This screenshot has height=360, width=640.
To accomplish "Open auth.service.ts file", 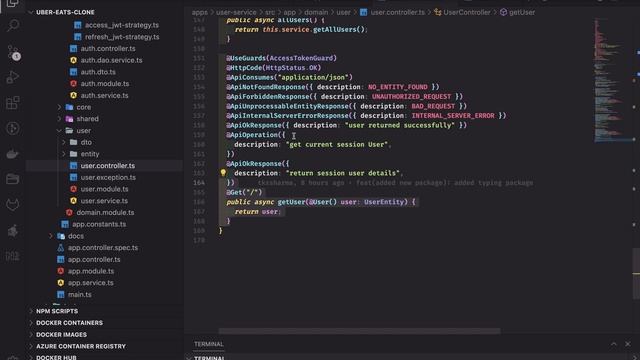I will (x=104, y=95).
